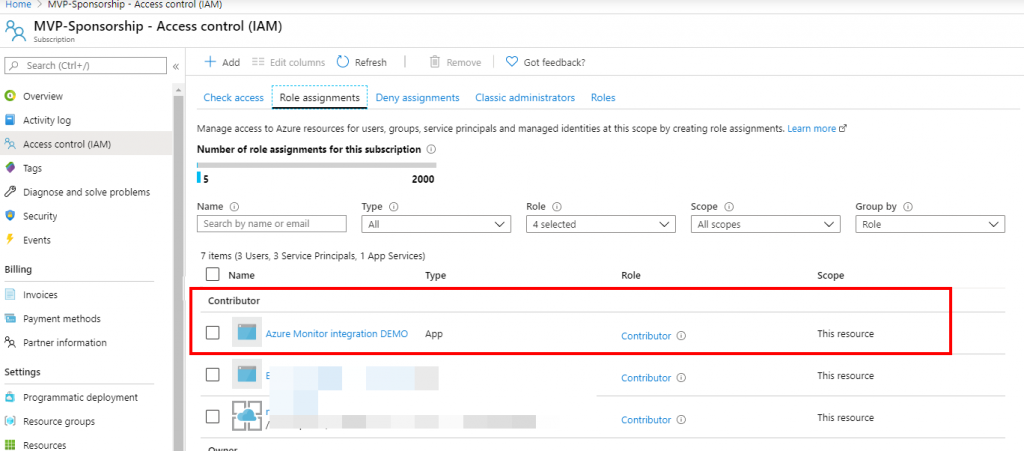Select the info icon next to Type filter label
Image resolution: width=1024 pixels, height=451 pixels.
[393, 206]
